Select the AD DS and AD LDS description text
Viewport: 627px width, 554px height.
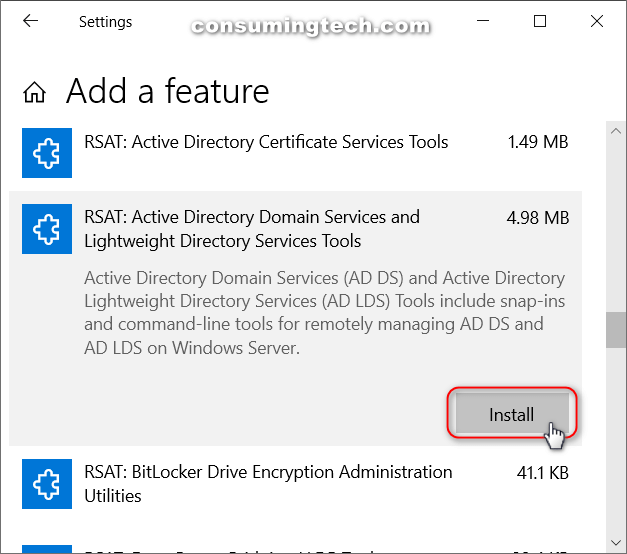tap(324, 313)
